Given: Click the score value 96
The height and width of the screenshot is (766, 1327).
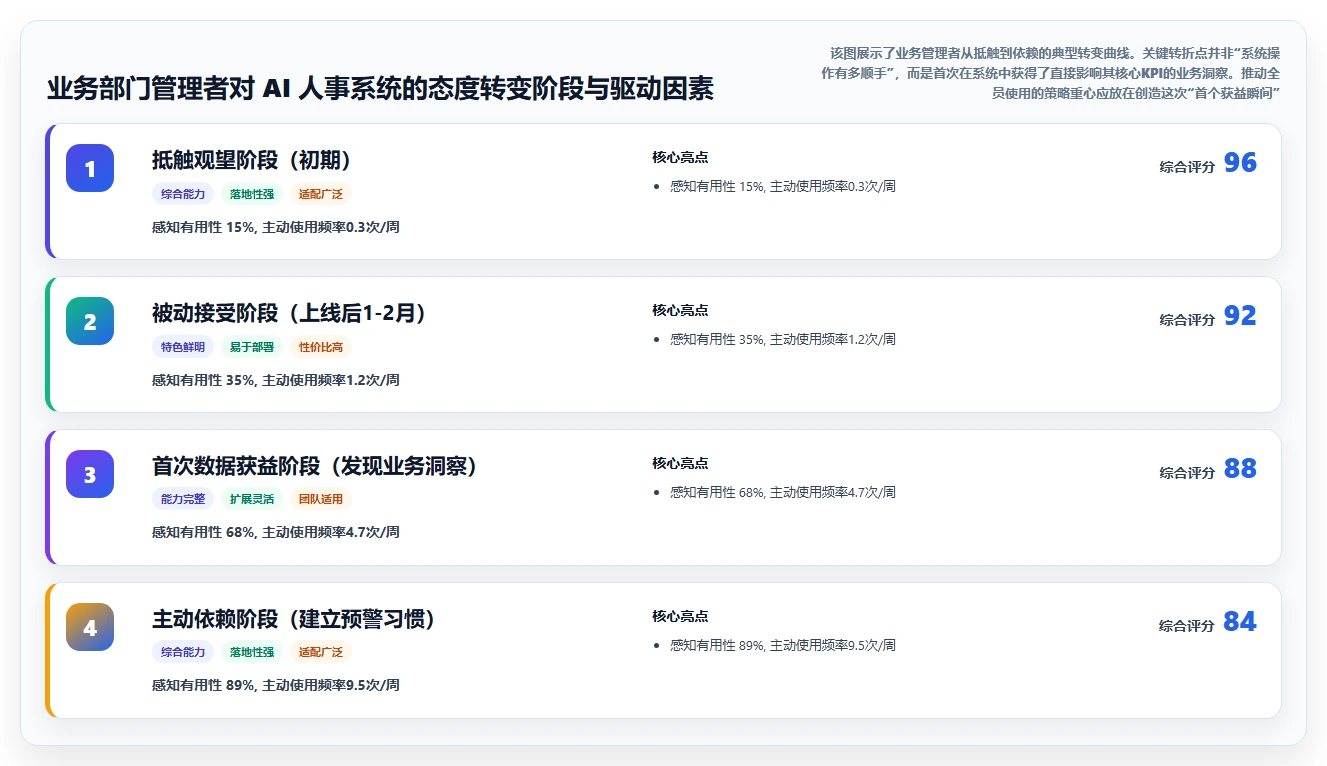Looking at the screenshot, I should [1240, 163].
